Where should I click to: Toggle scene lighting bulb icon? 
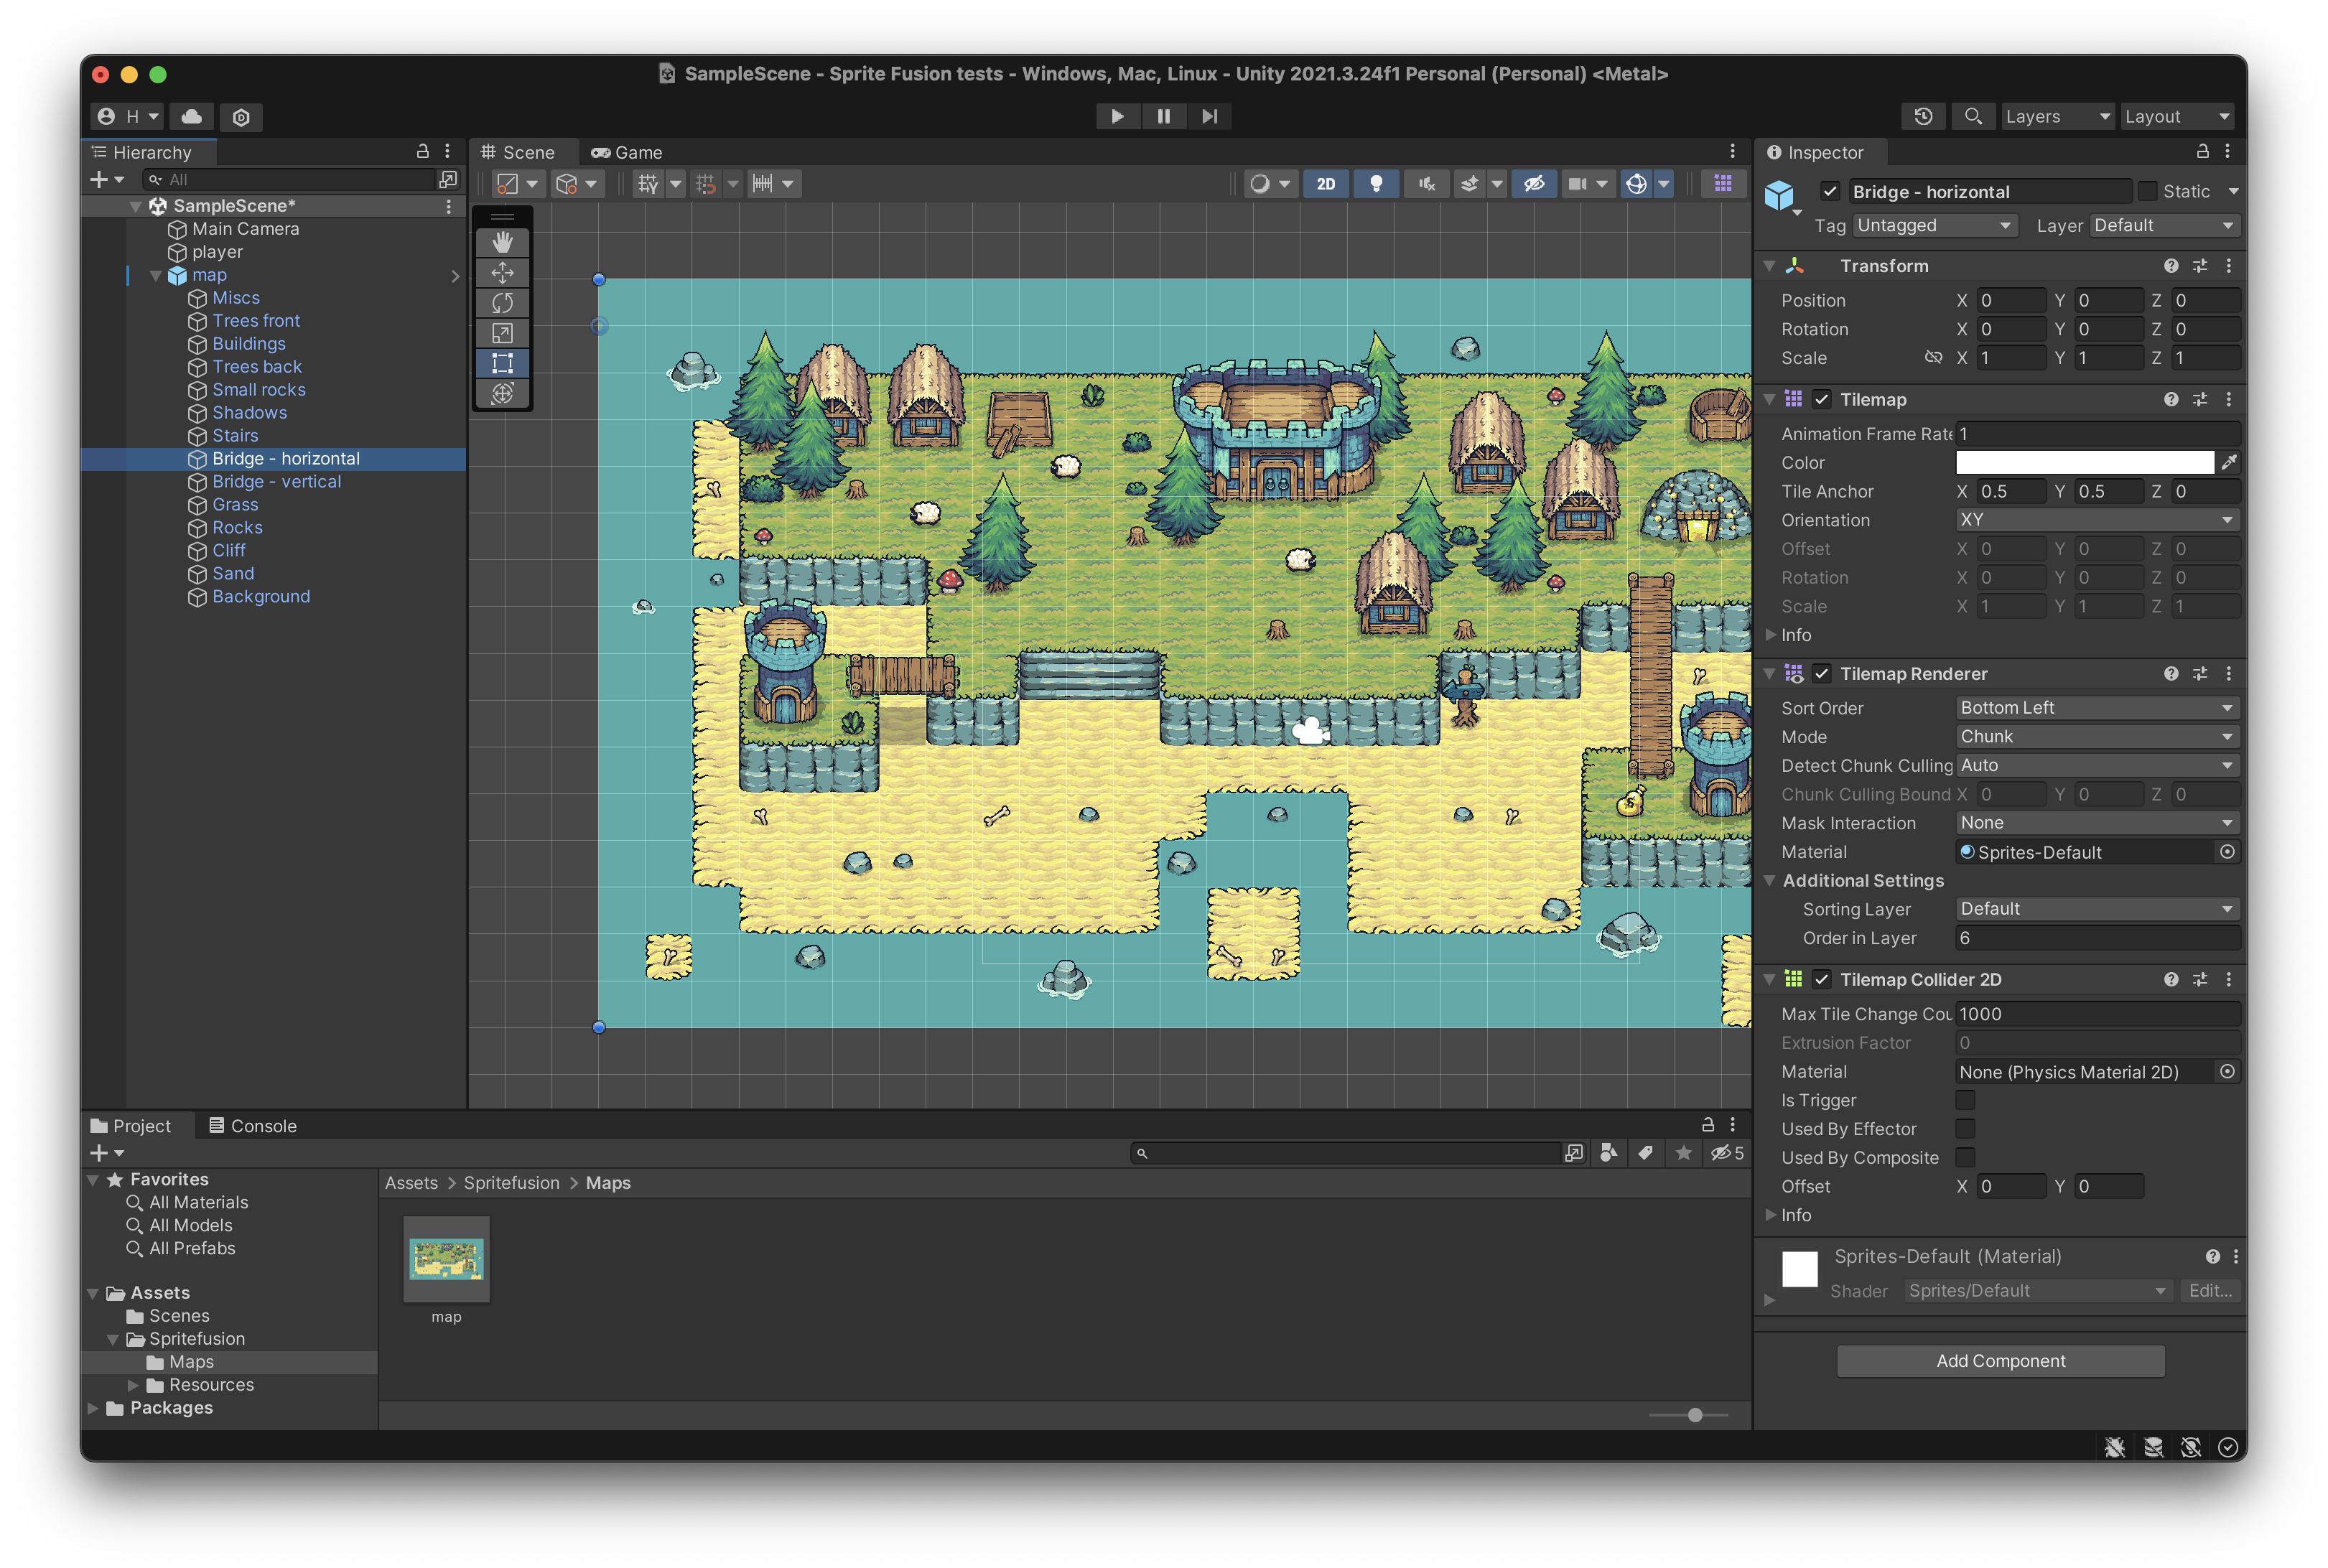click(x=1376, y=183)
